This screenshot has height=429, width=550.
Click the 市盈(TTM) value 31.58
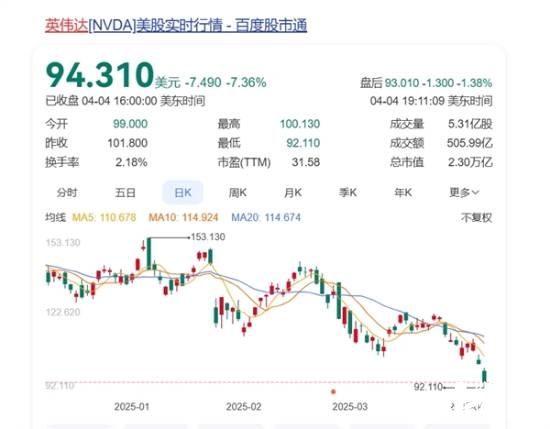coord(306,162)
